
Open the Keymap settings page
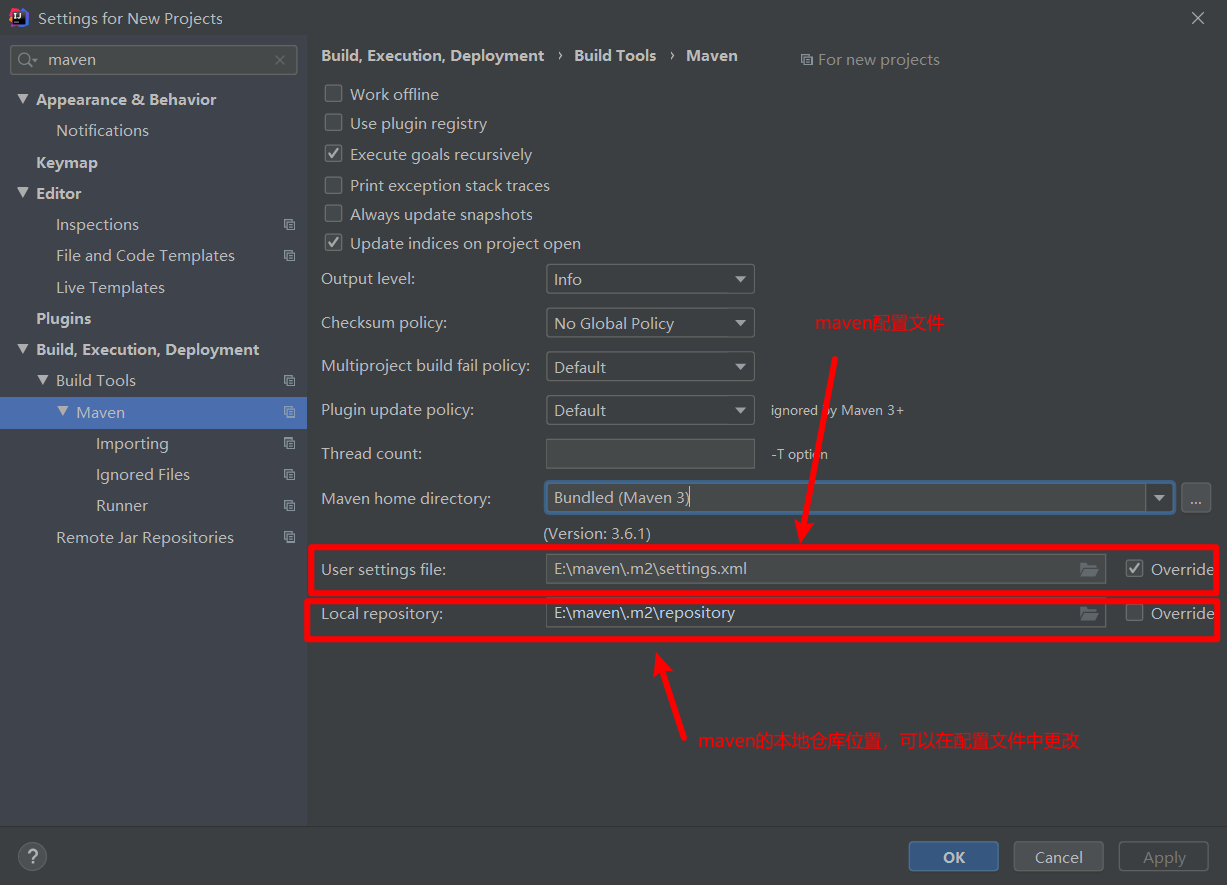click(x=67, y=162)
